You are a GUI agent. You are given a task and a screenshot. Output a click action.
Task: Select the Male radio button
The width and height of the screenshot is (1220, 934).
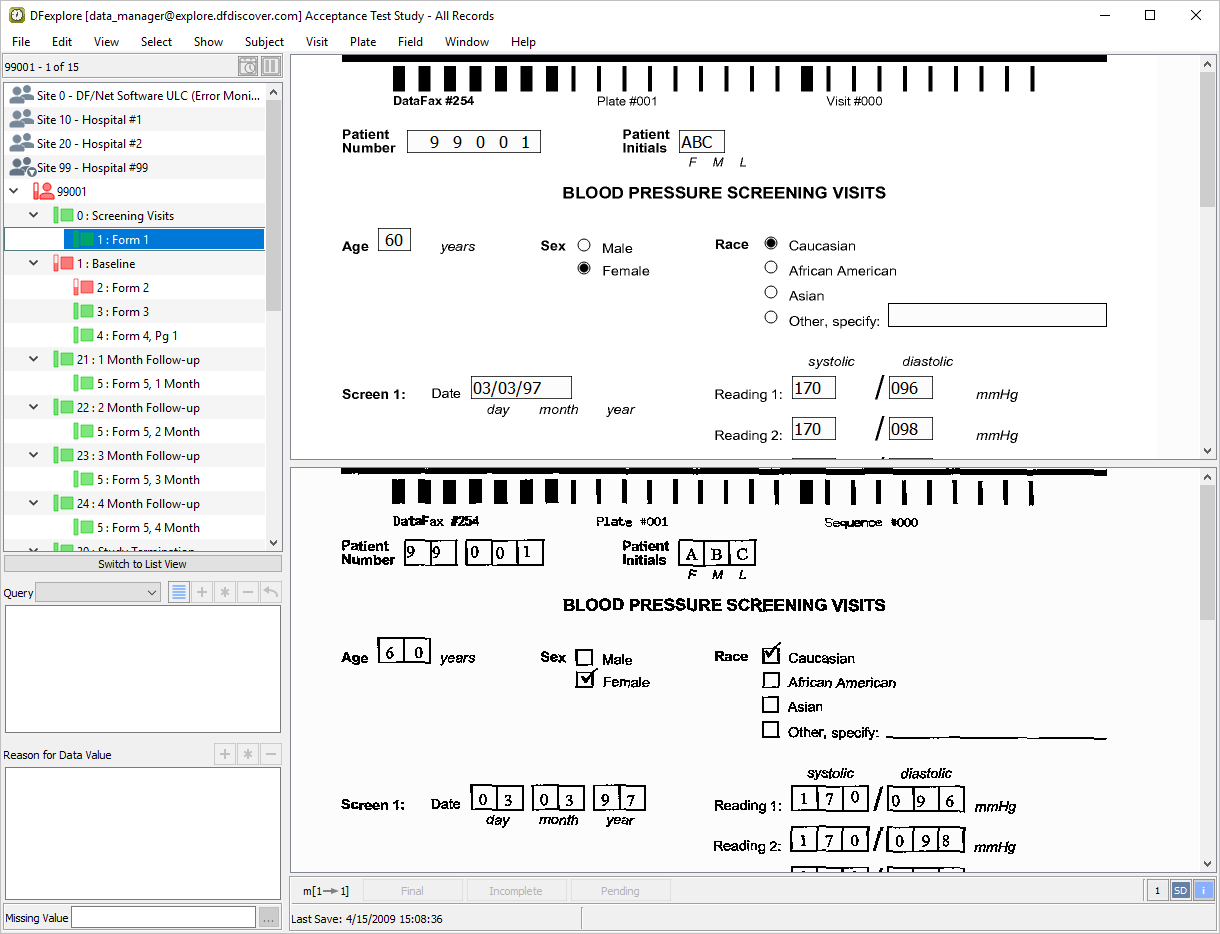coord(584,247)
